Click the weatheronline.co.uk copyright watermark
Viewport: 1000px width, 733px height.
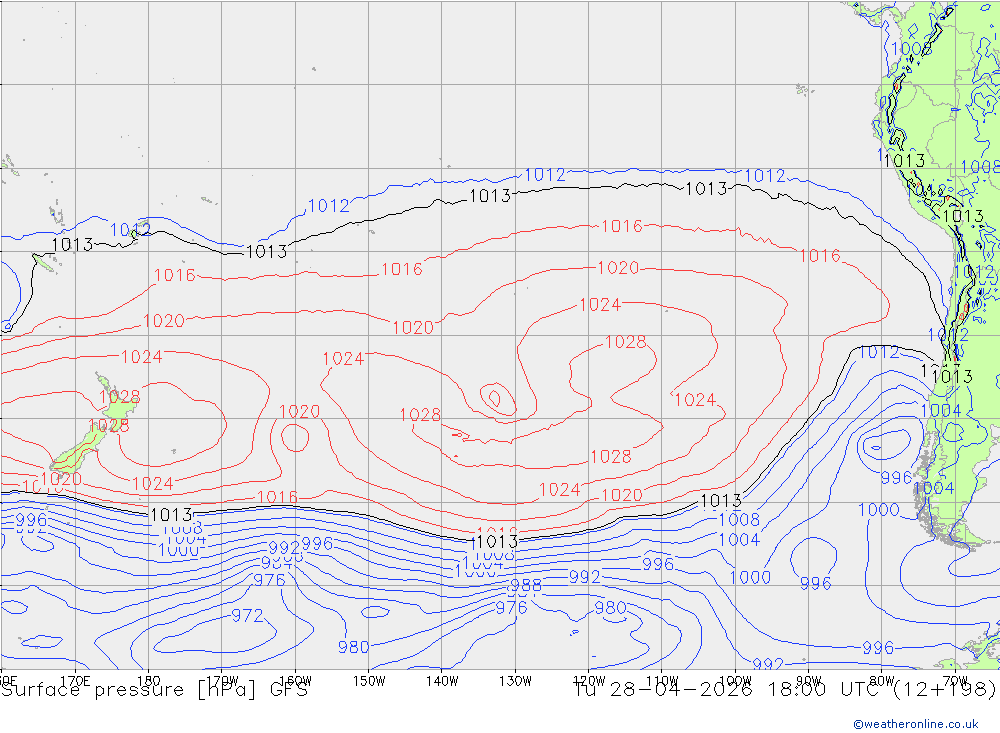click(915, 723)
